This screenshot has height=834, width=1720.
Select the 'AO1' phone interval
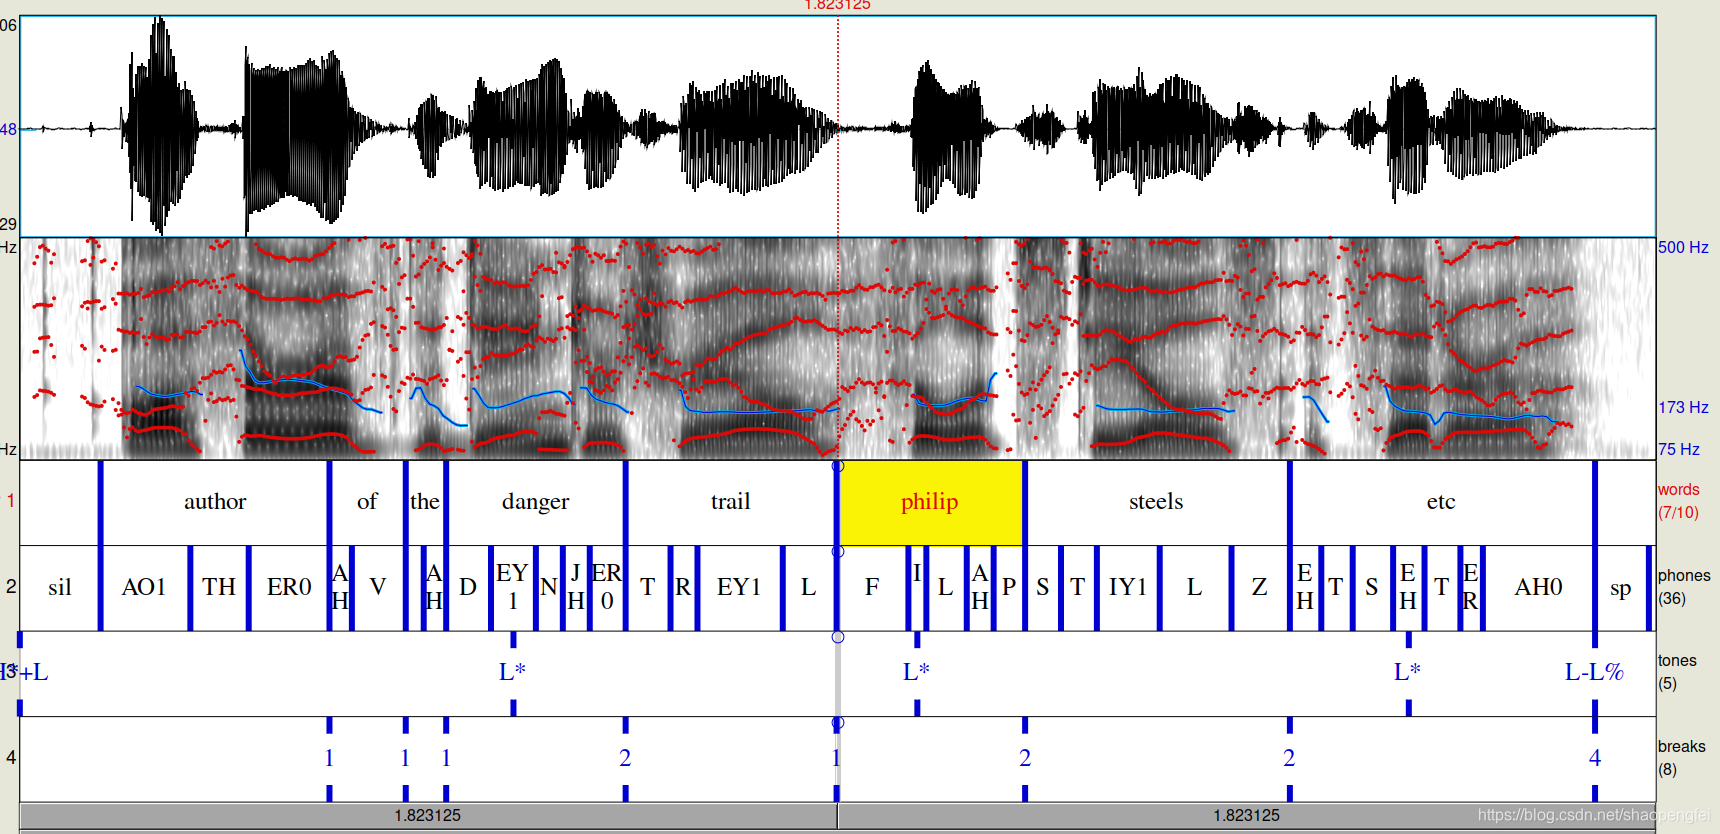(x=144, y=588)
